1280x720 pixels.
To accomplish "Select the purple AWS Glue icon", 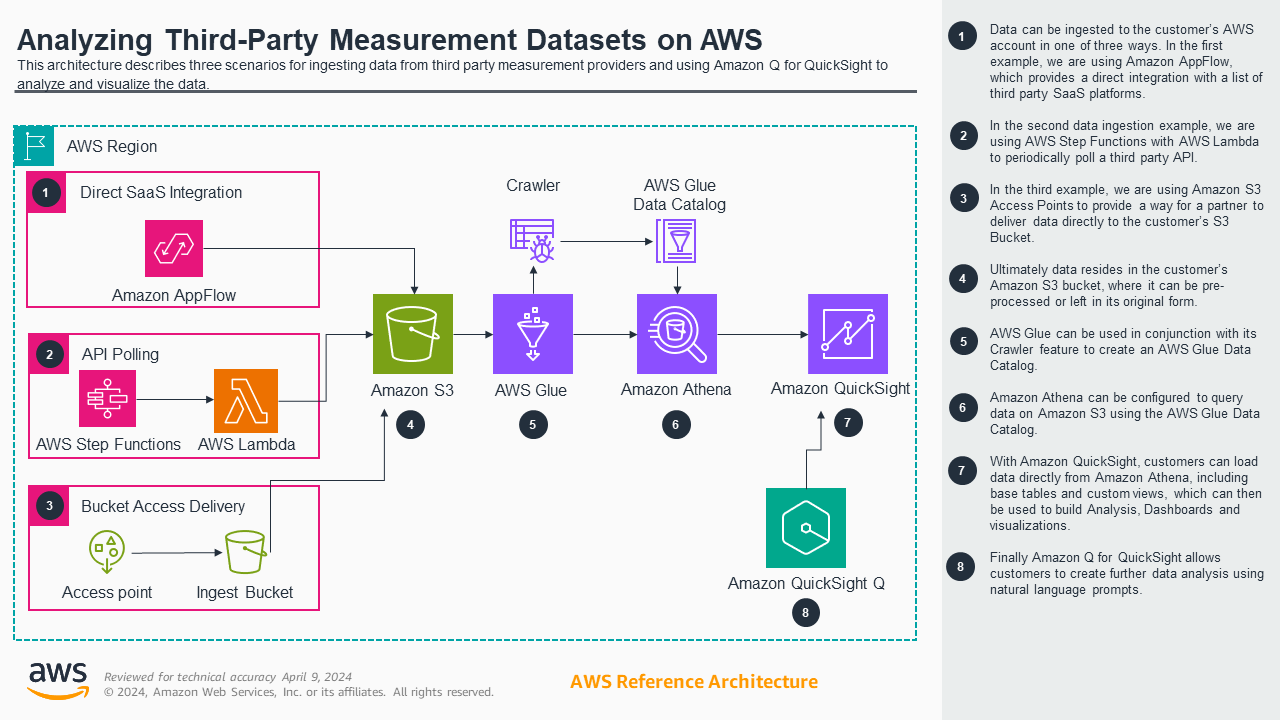I will coord(533,334).
